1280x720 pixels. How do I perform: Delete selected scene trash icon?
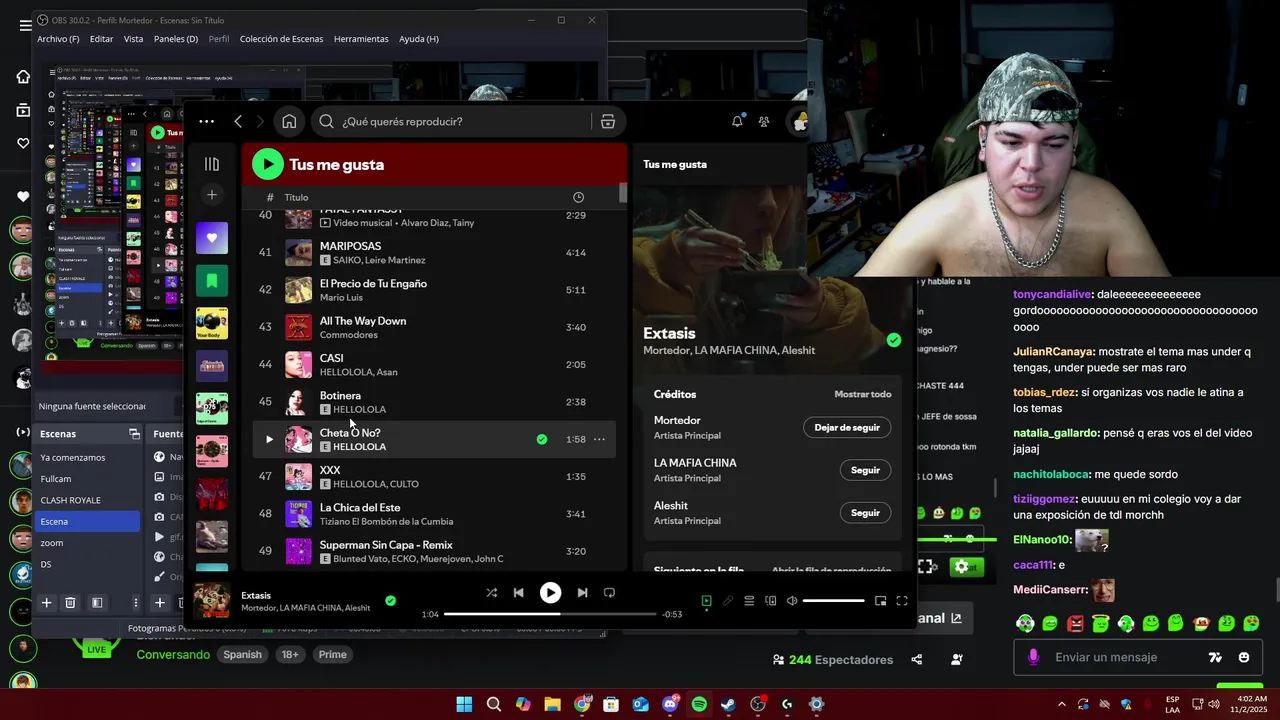click(70, 603)
